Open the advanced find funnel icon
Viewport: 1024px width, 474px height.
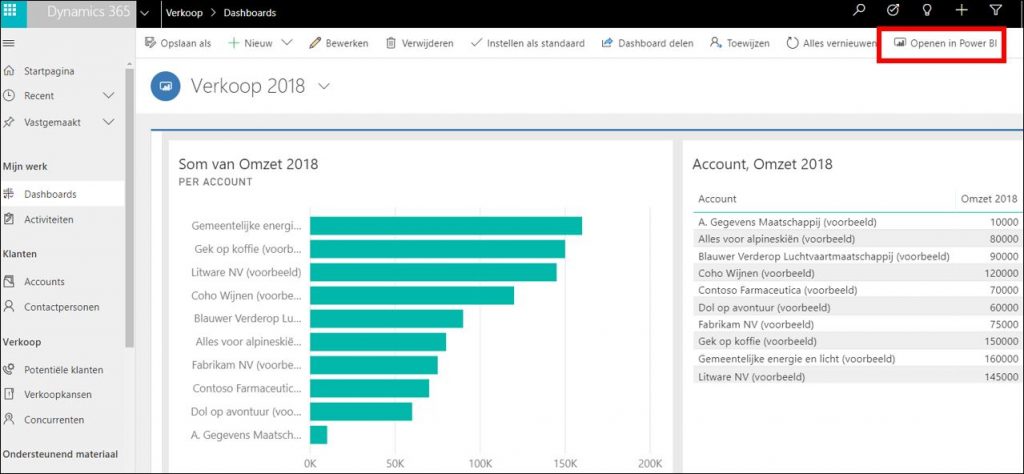[x=995, y=12]
